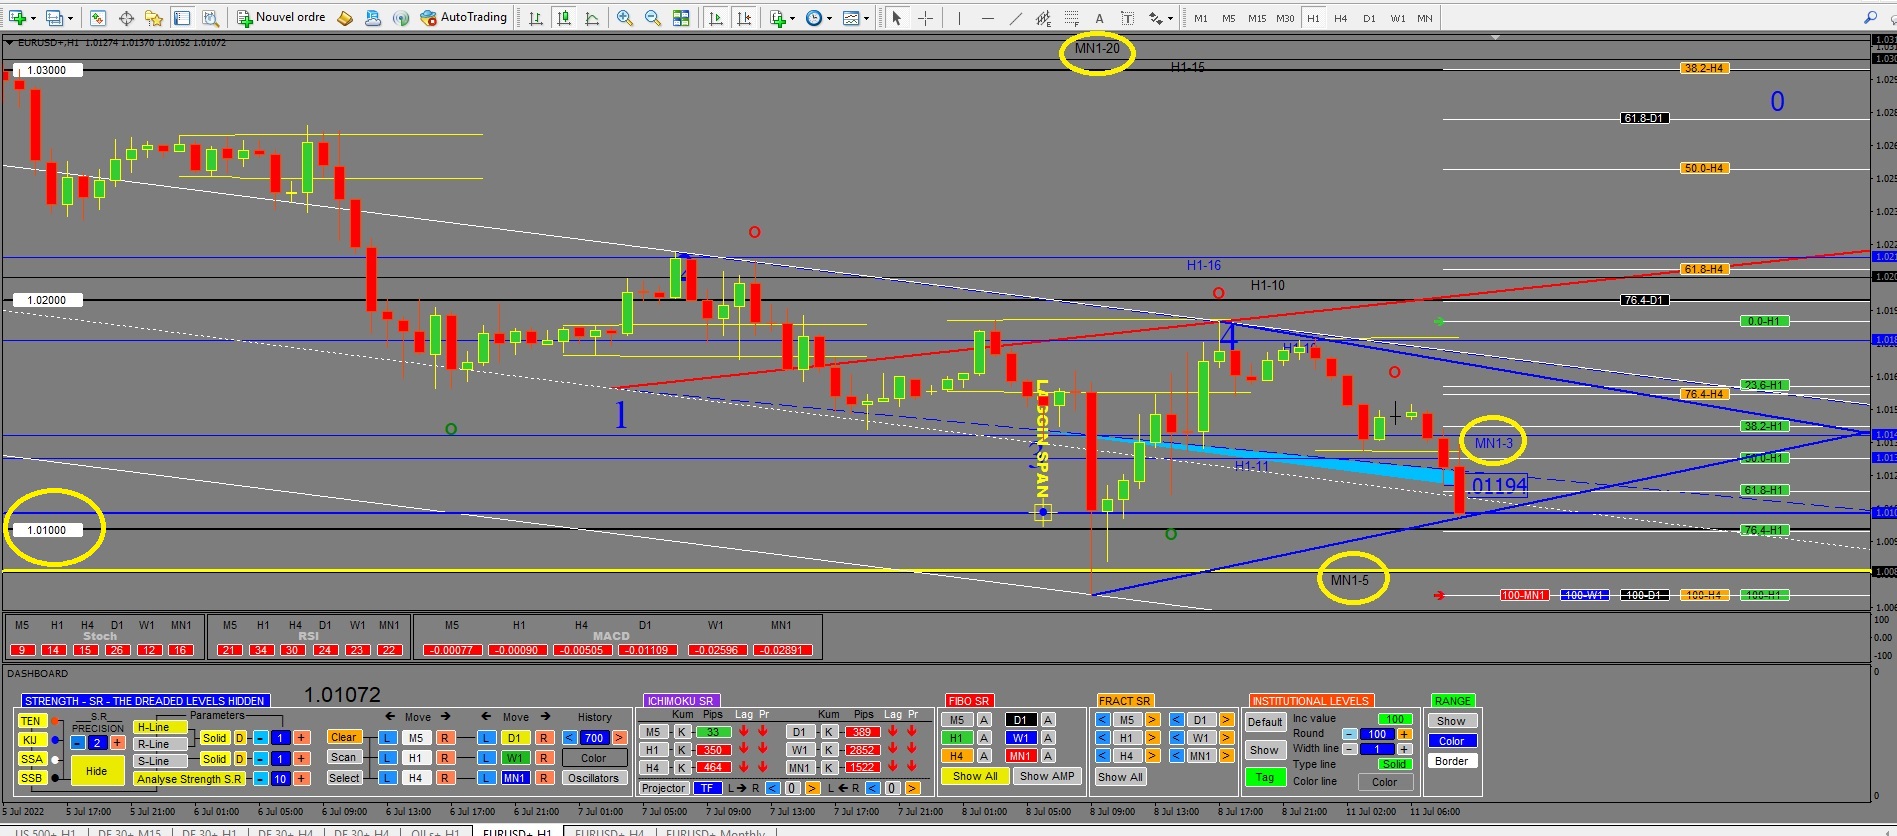The width and height of the screenshot is (1897, 836).
Task: Select the vertical line tool
Action: pyautogui.click(x=959, y=18)
